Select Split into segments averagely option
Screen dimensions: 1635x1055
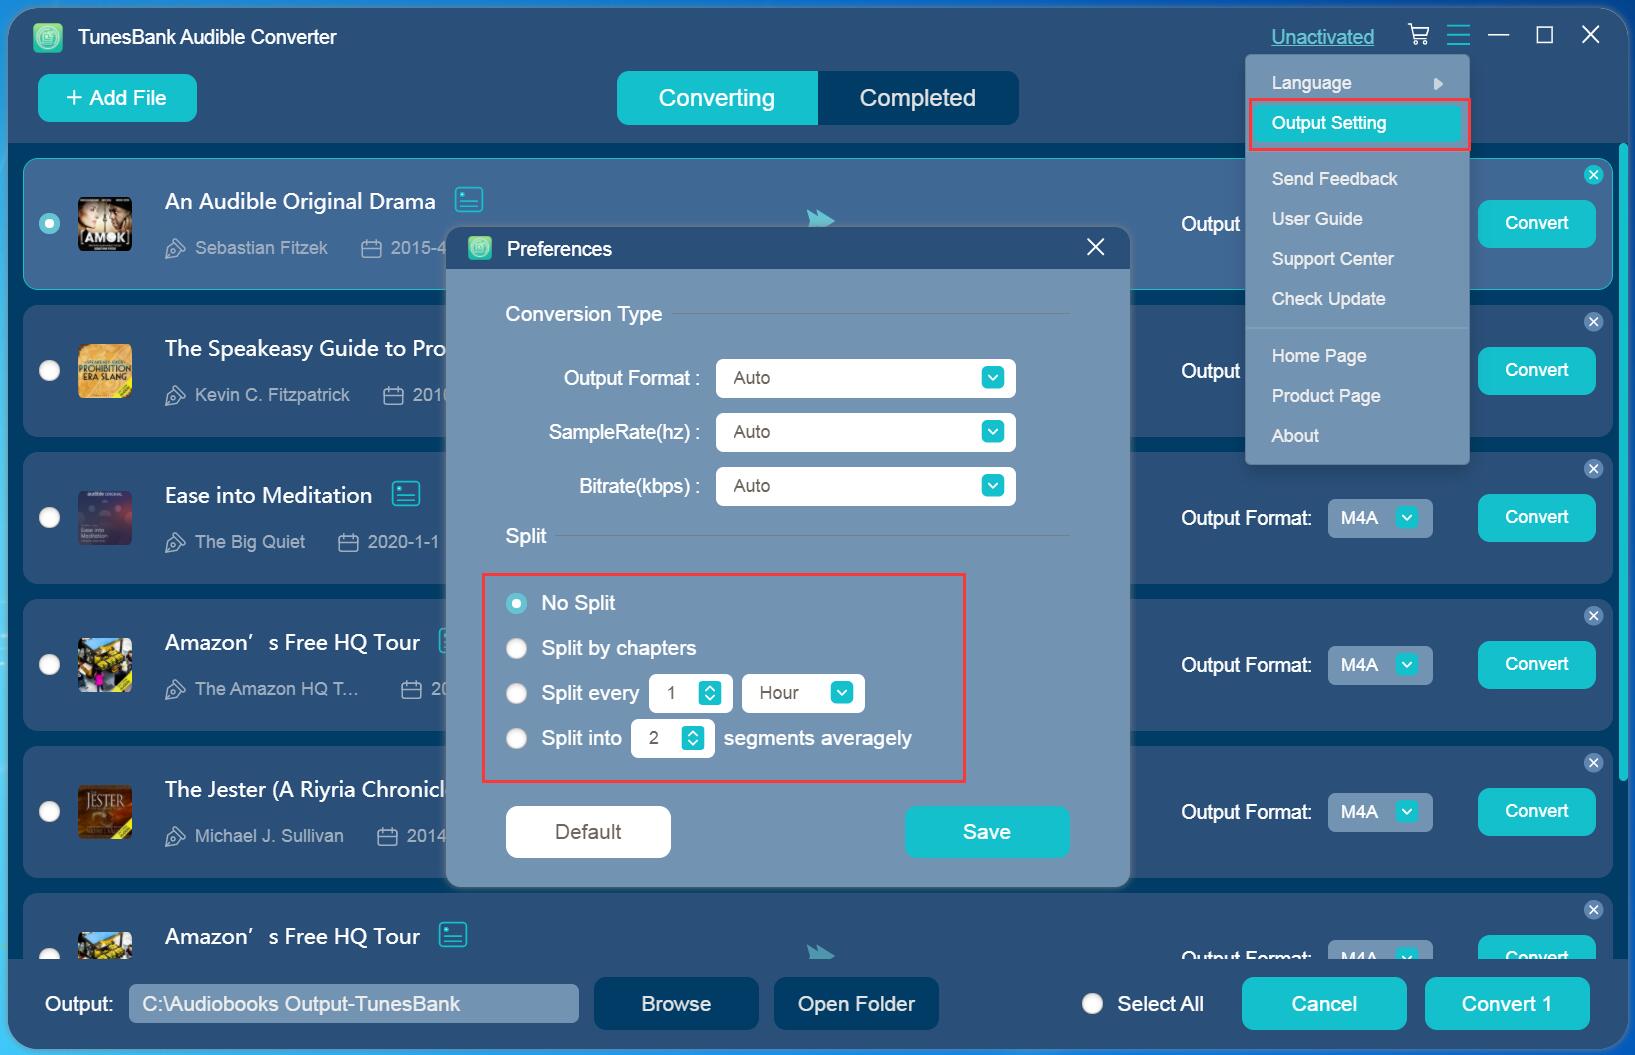(516, 738)
